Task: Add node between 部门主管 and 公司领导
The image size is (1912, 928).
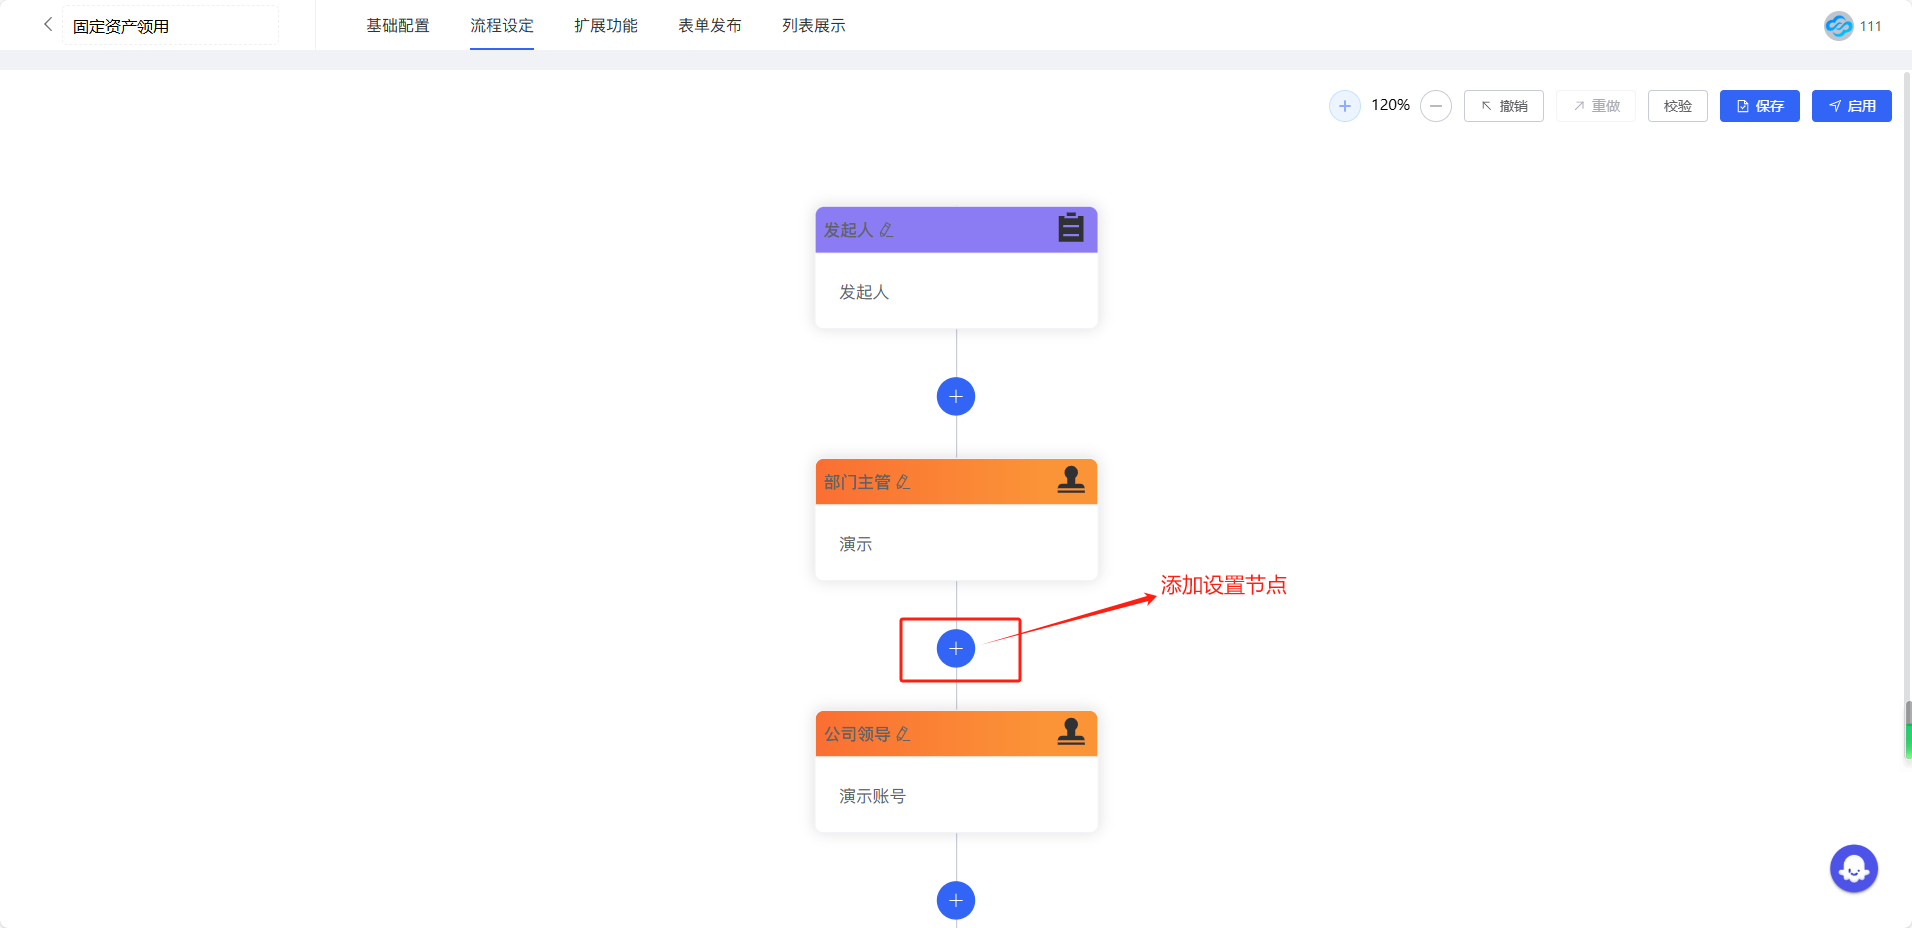Action: [955, 649]
